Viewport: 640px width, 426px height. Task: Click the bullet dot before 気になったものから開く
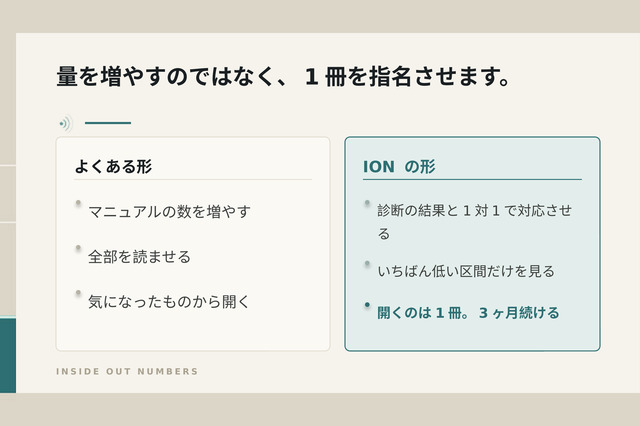click(78, 293)
